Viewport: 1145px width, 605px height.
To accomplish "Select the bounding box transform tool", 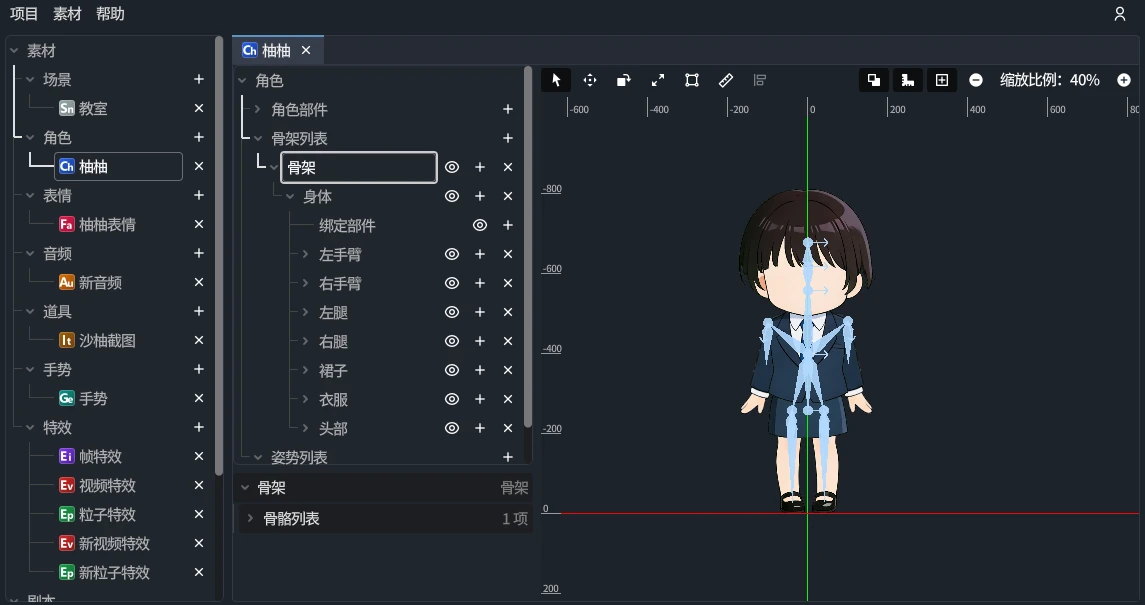I will (692, 80).
